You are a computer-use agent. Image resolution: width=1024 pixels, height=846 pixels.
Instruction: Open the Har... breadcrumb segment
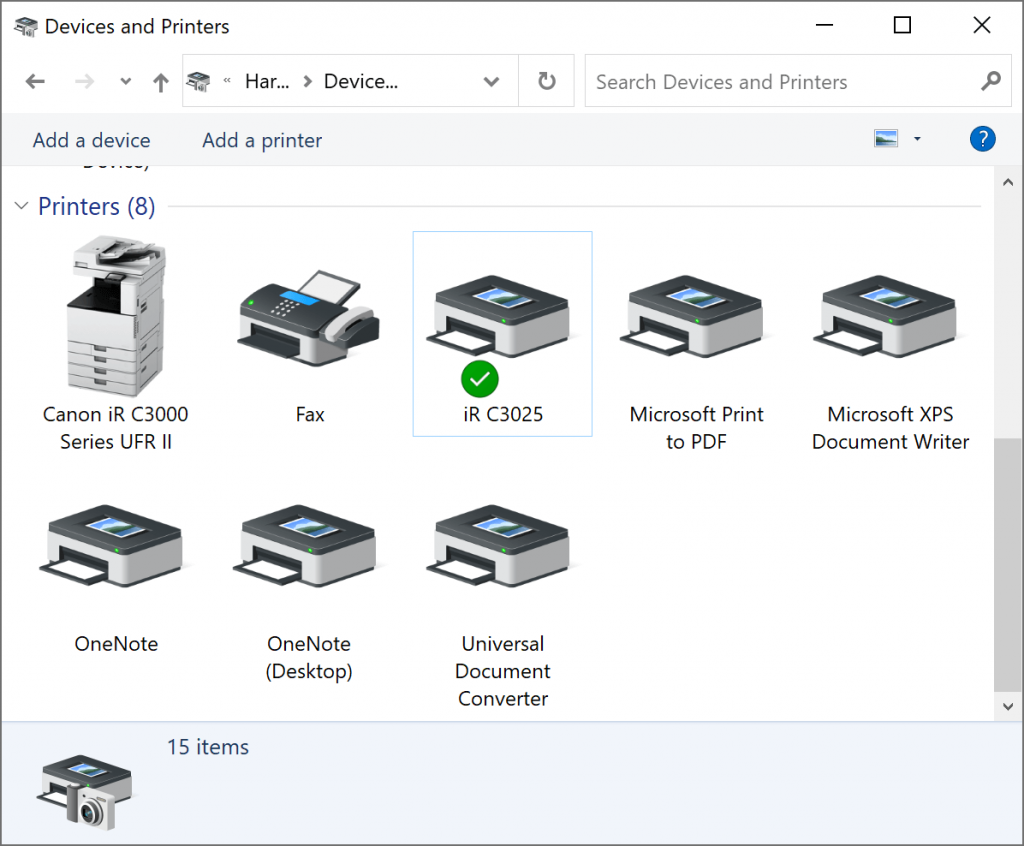click(x=267, y=82)
